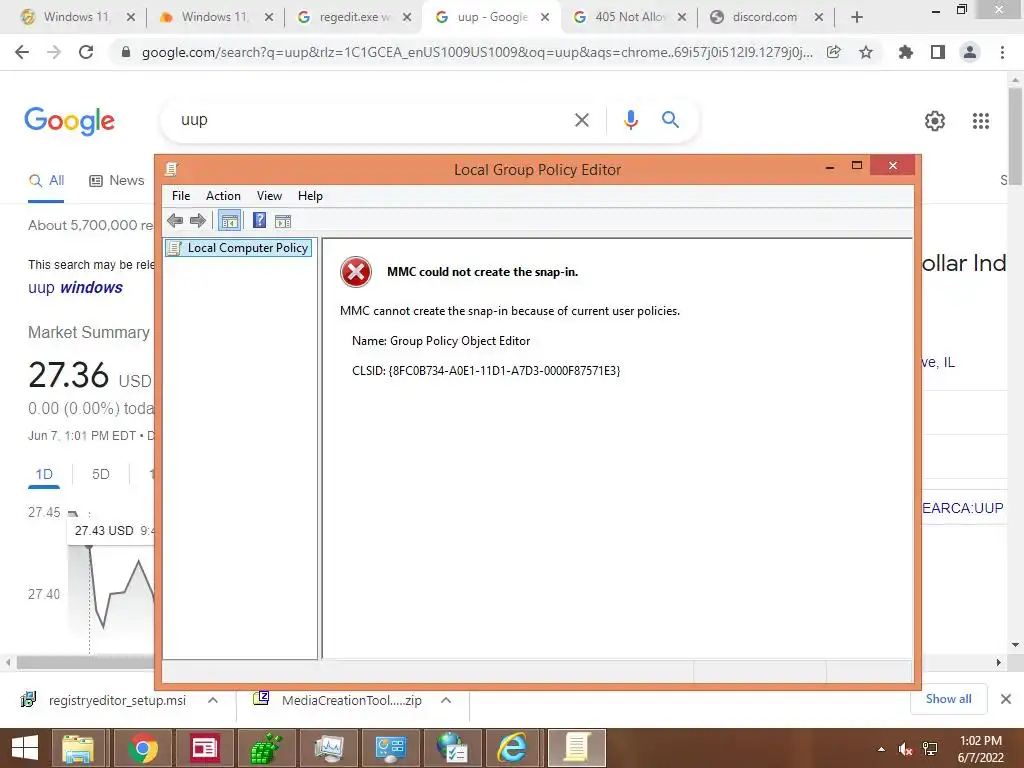Show hidden tray icons arrow
This screenshot has height=768, width=1024.
881,749
